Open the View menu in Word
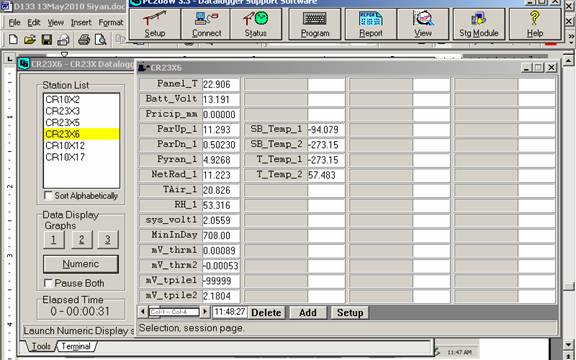This screenshot has width=576, height=360. coord(55,23)
